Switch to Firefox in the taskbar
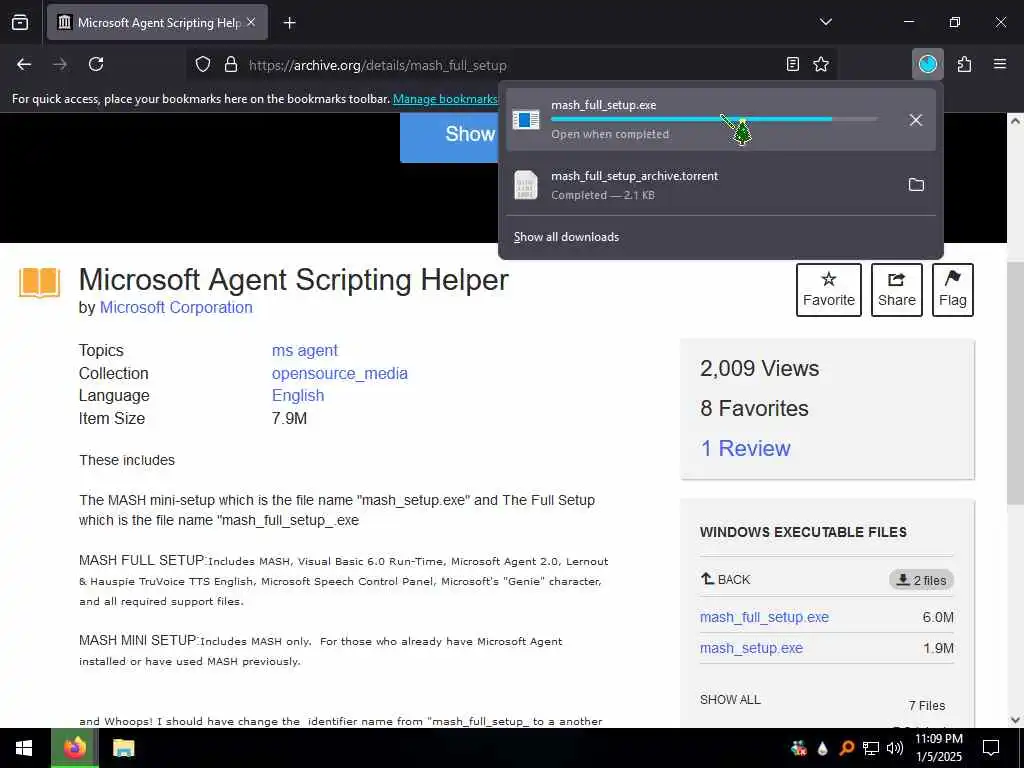Screen dimensions: 1024x768 tap(75, 748)
